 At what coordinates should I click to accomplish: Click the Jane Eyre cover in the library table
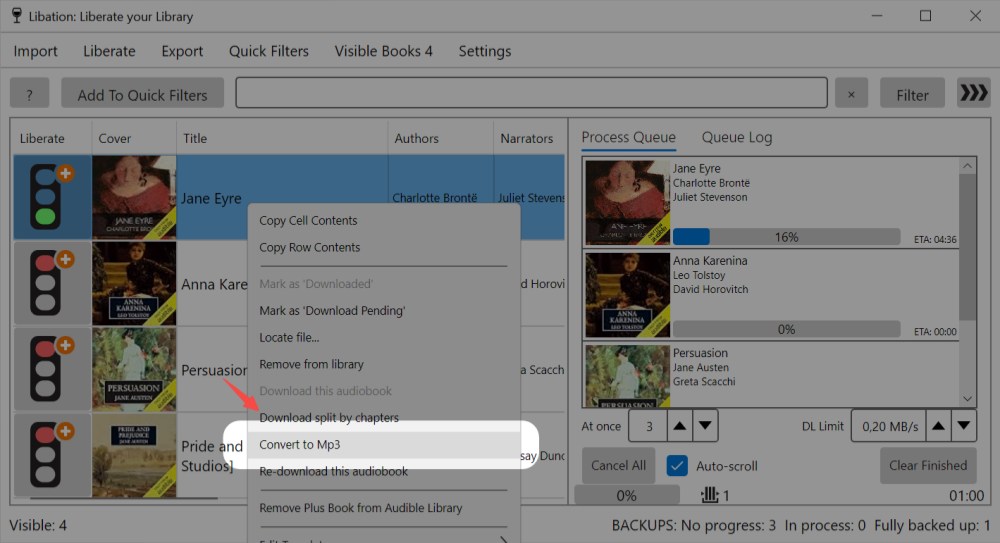click(x=134, y=197)
